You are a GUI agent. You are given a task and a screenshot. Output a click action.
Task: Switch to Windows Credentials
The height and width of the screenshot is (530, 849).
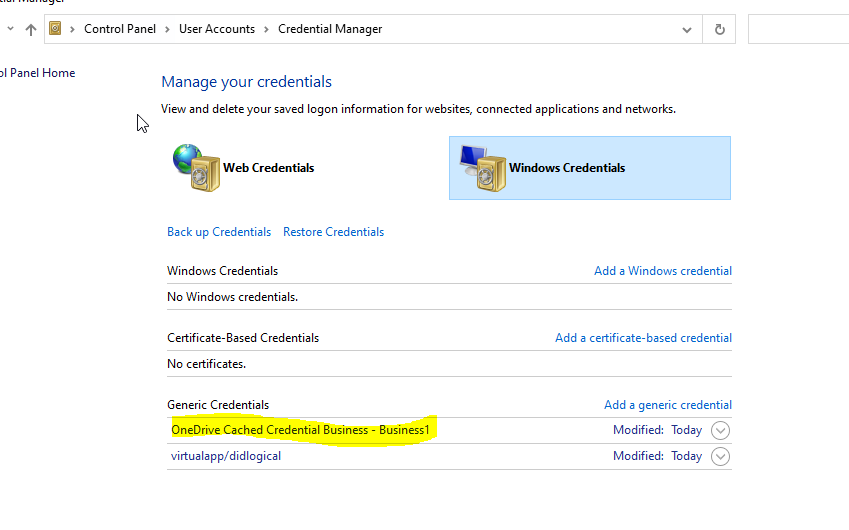[x=590, y=168]
